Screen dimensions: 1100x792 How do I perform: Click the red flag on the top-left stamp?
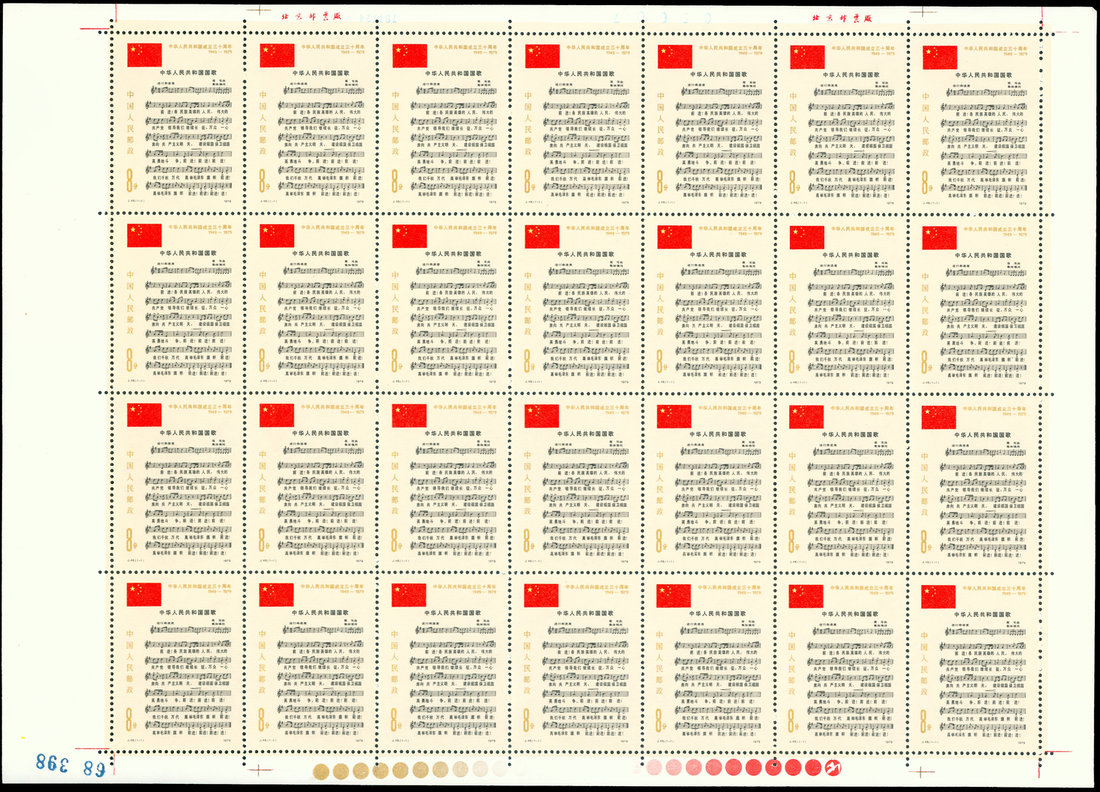point(144,55)
